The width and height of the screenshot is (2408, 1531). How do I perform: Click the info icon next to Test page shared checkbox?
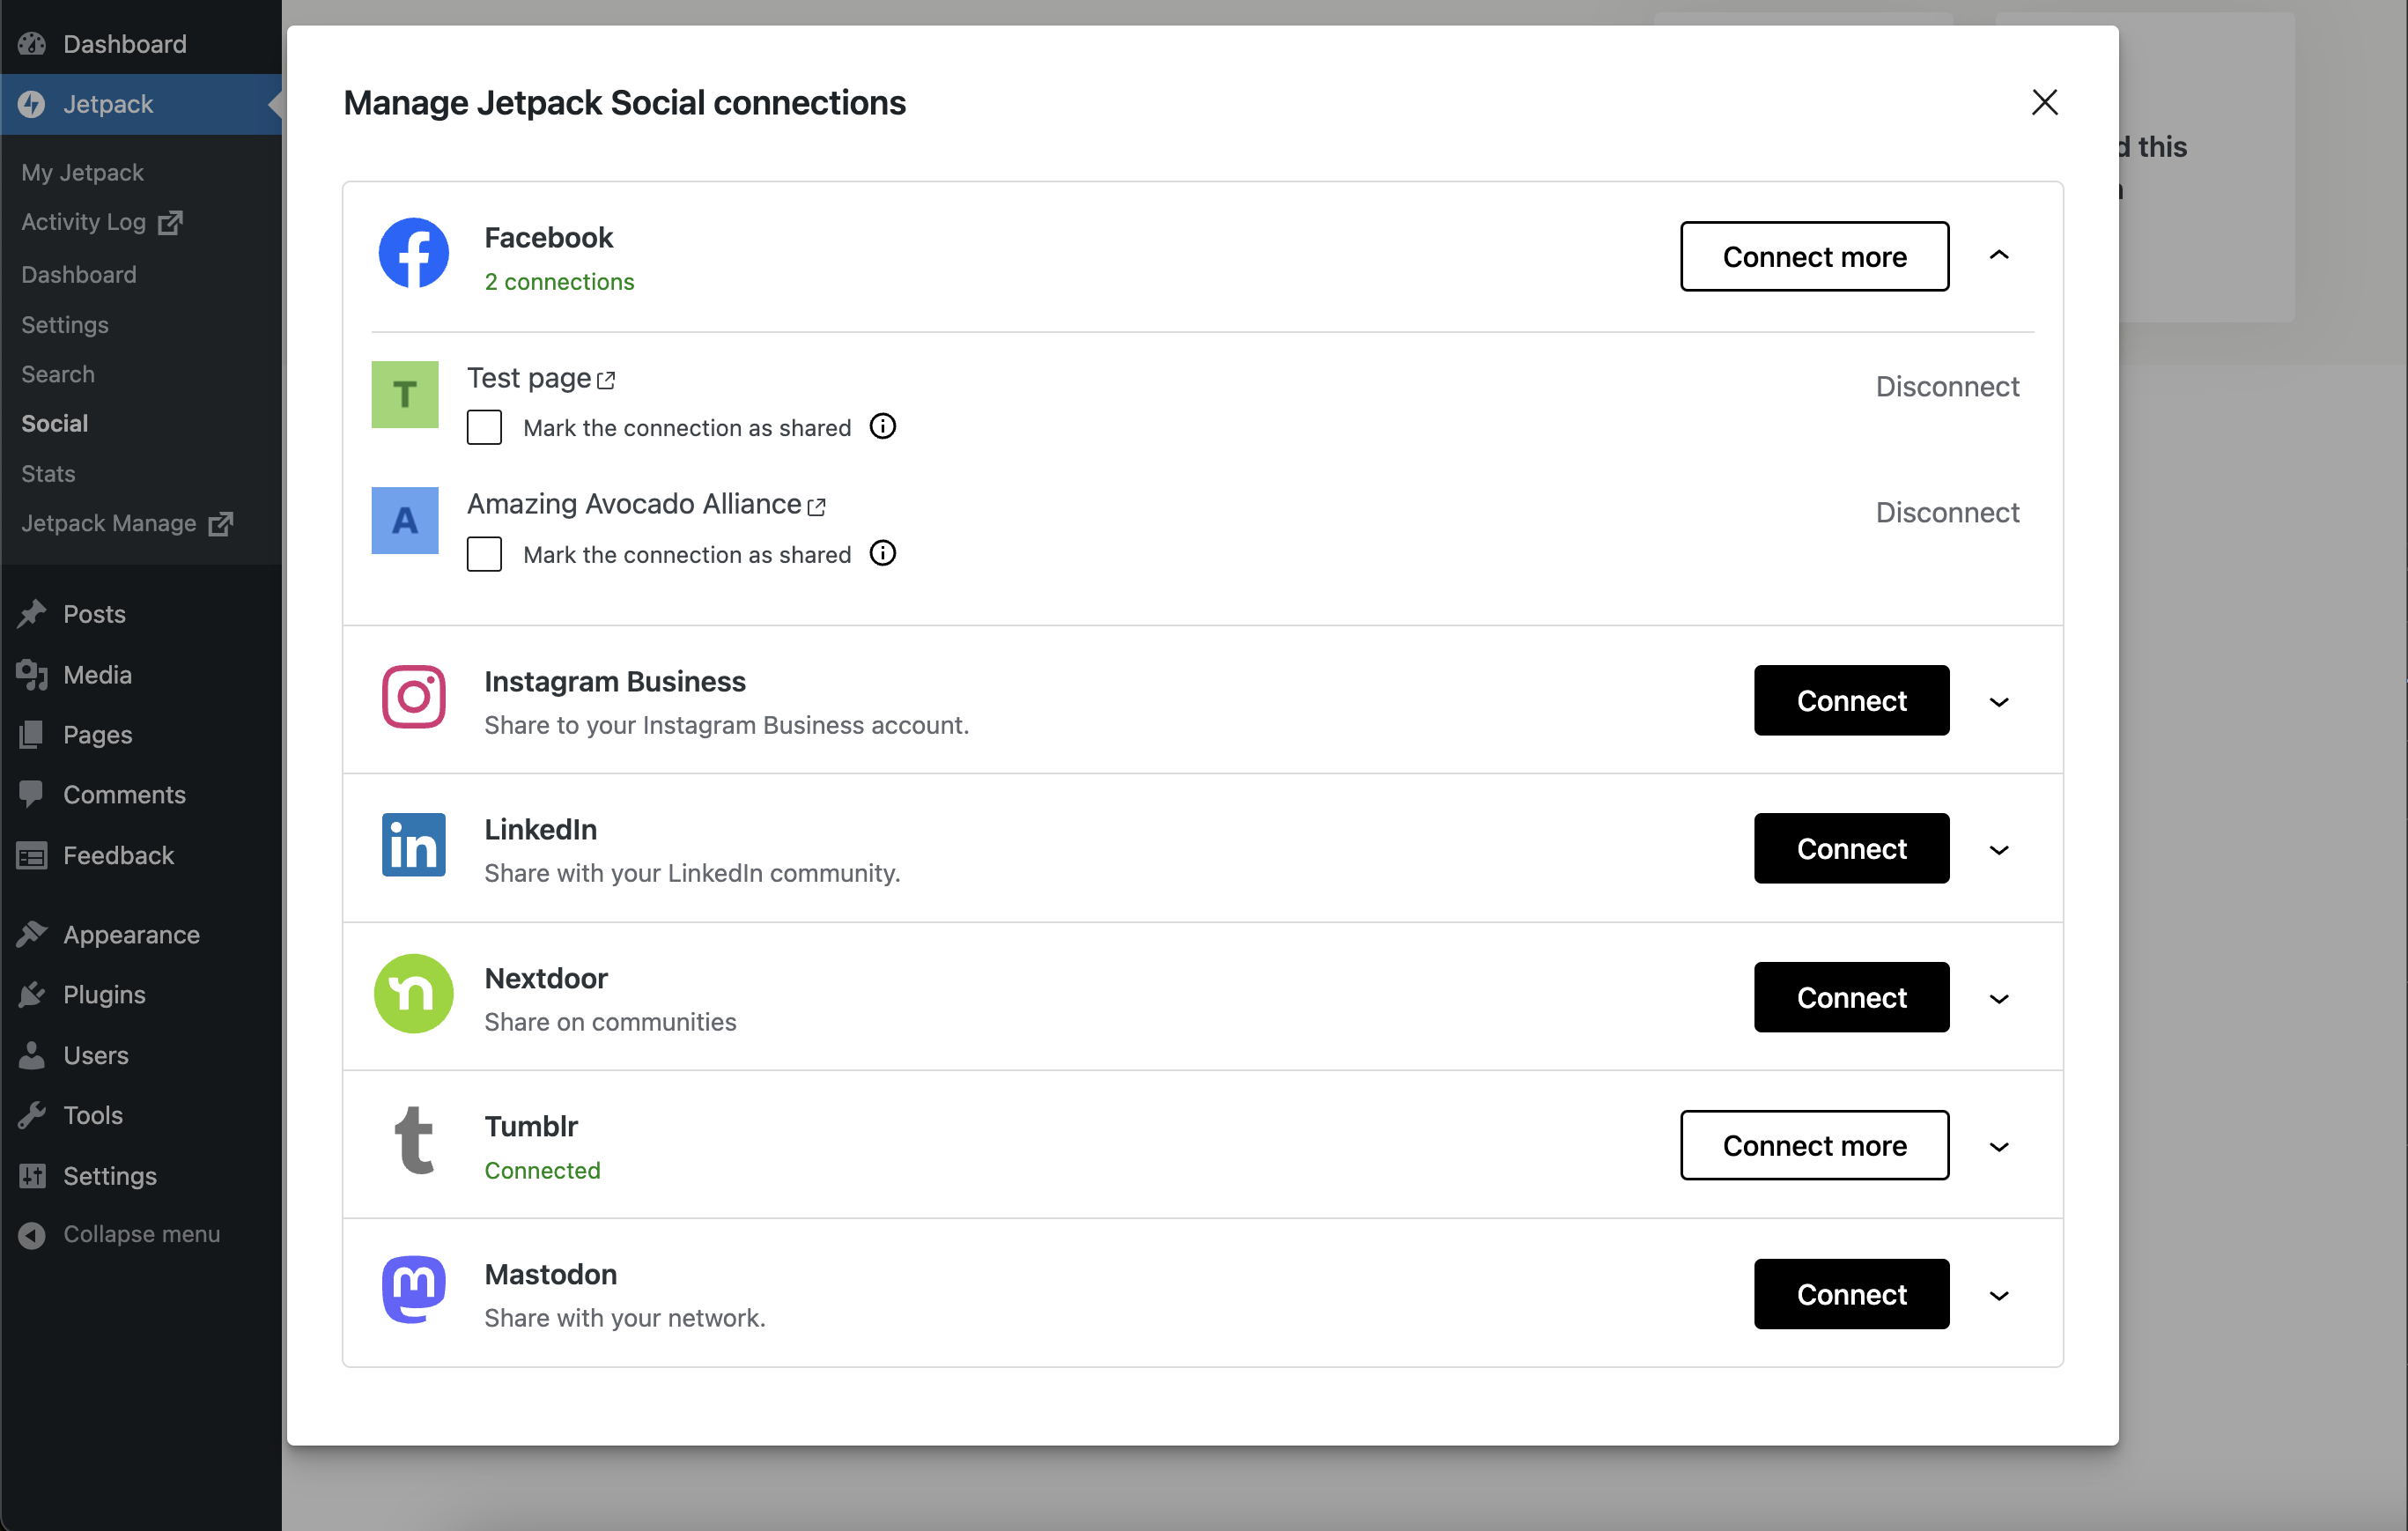click(886, 426)
